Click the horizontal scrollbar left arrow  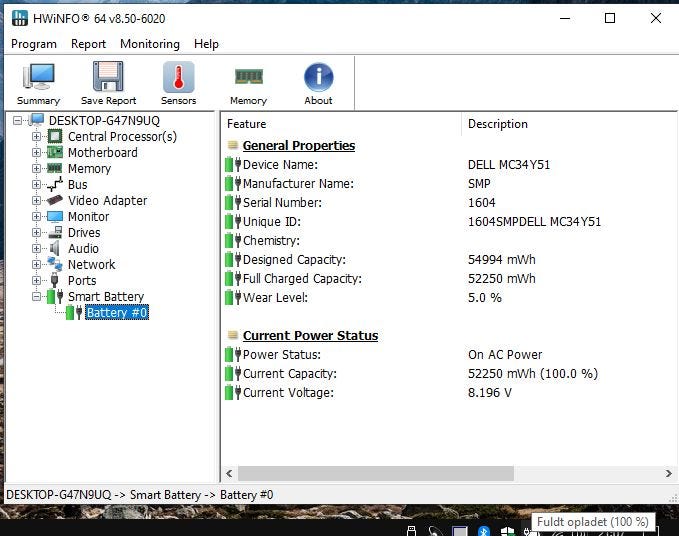click(230, 473)
